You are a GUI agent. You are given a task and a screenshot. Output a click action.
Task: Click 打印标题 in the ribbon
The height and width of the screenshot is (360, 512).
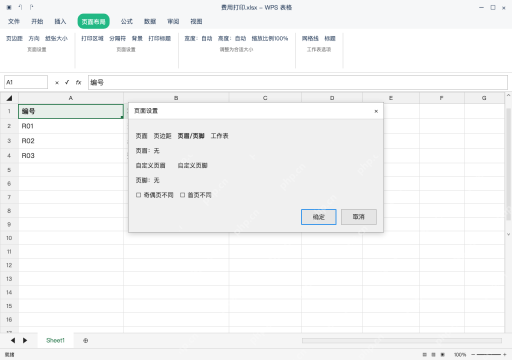160,38
